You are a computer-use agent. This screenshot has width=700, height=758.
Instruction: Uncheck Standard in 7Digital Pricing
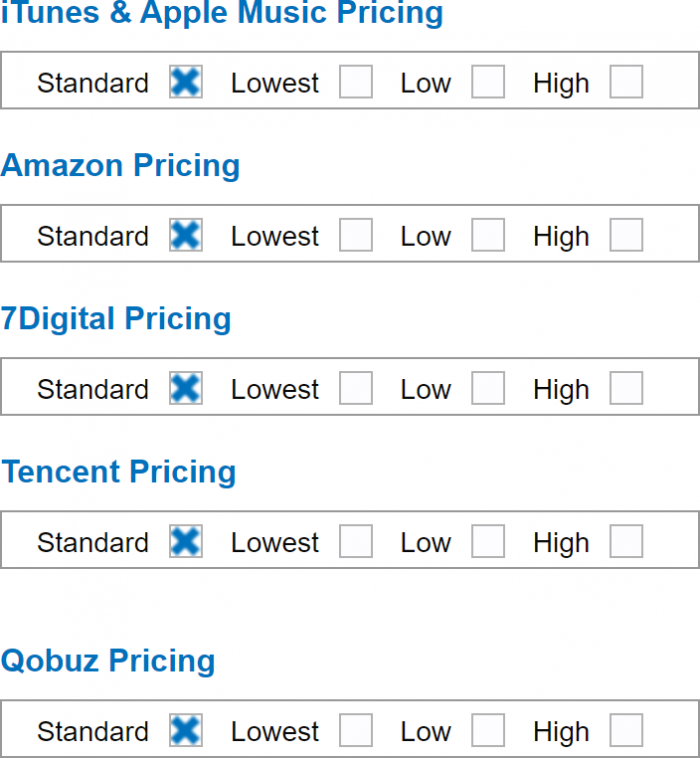click(x=185, y=388)
